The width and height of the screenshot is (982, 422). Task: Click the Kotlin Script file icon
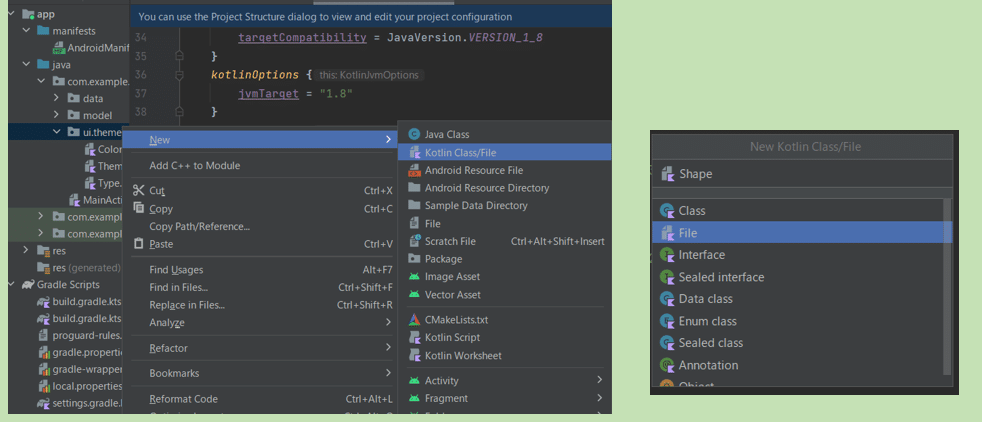click(415, 338)
